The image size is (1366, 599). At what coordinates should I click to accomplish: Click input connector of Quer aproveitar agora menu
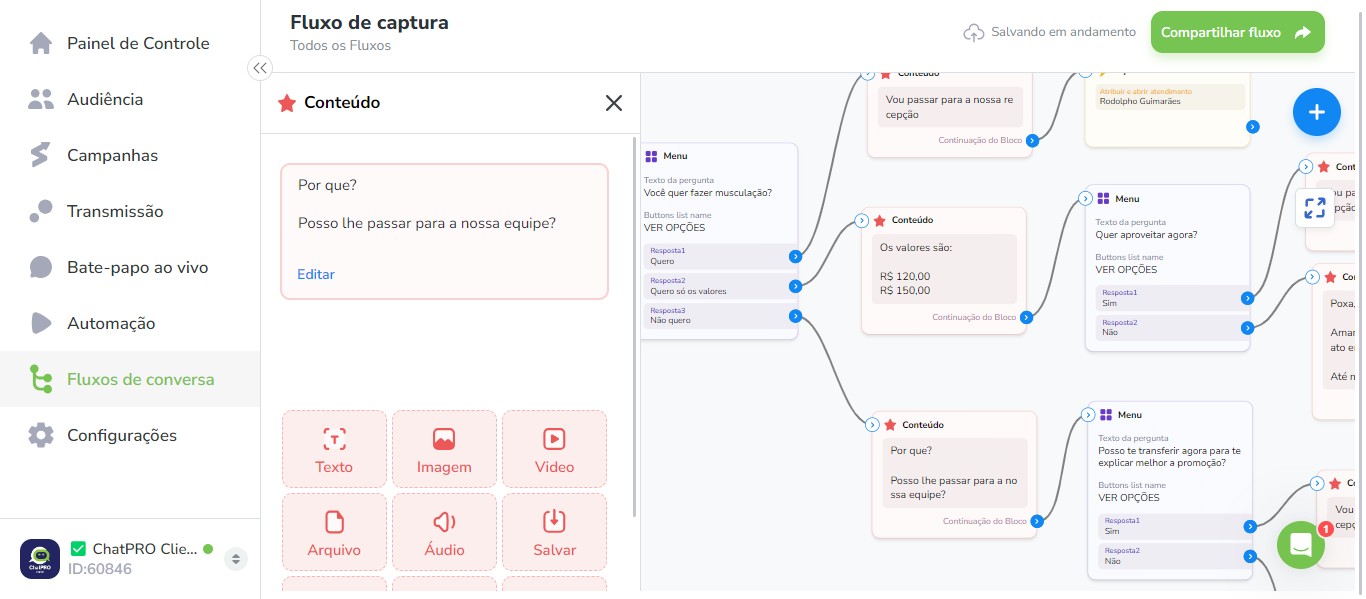pos(1086,198)
